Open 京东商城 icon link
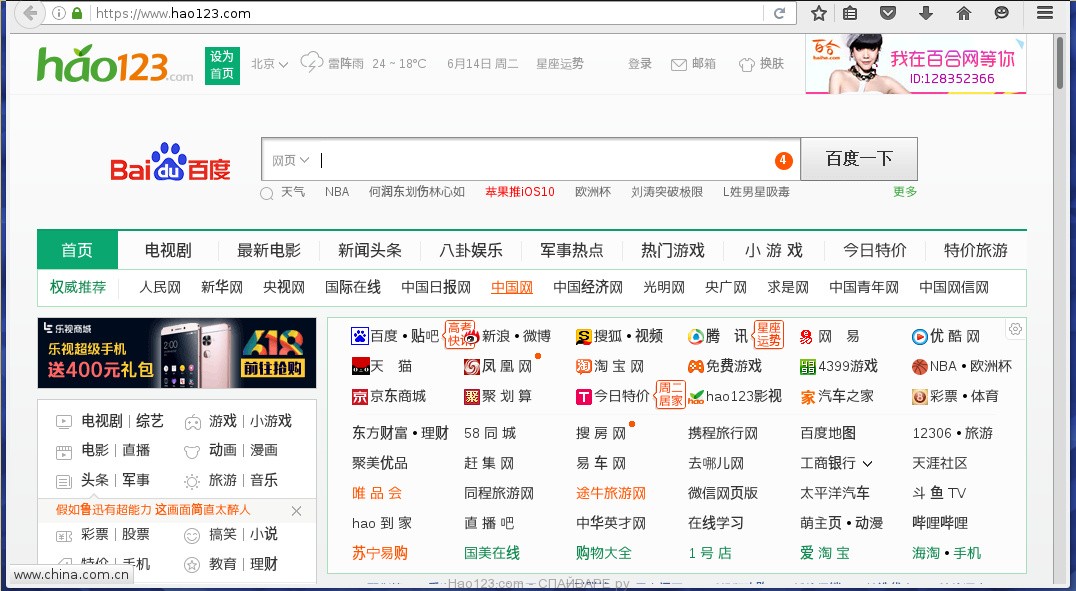This screenshot has width=1076, height=591. pos(360,397)
